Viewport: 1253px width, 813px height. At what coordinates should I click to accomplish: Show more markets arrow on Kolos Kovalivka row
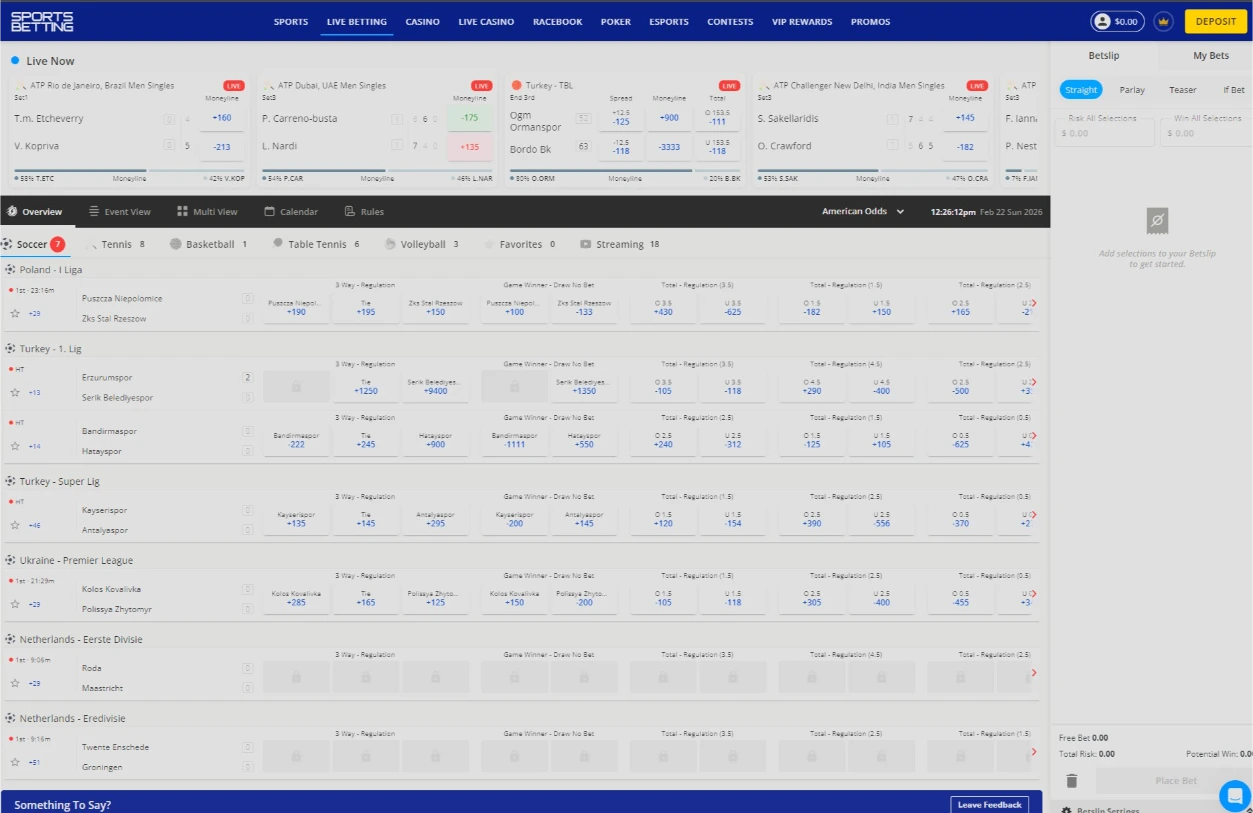coord(1034,594)
